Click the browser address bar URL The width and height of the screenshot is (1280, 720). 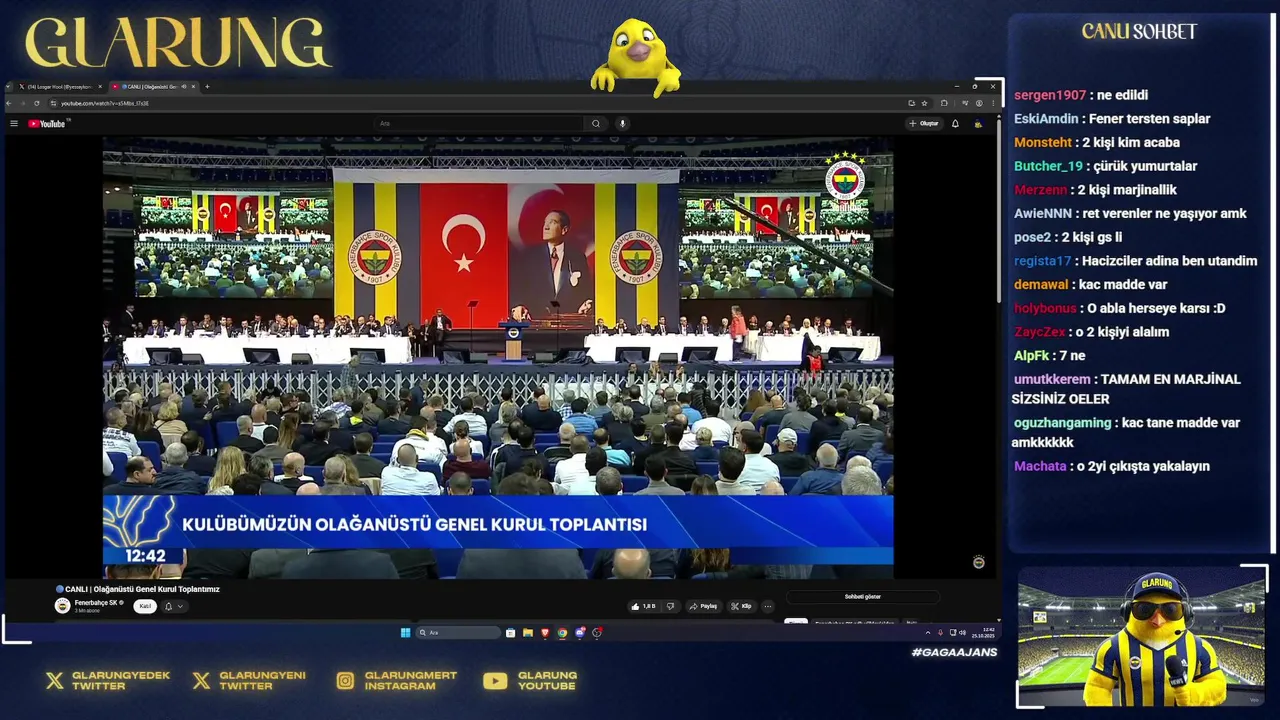(x=104, y=104)
